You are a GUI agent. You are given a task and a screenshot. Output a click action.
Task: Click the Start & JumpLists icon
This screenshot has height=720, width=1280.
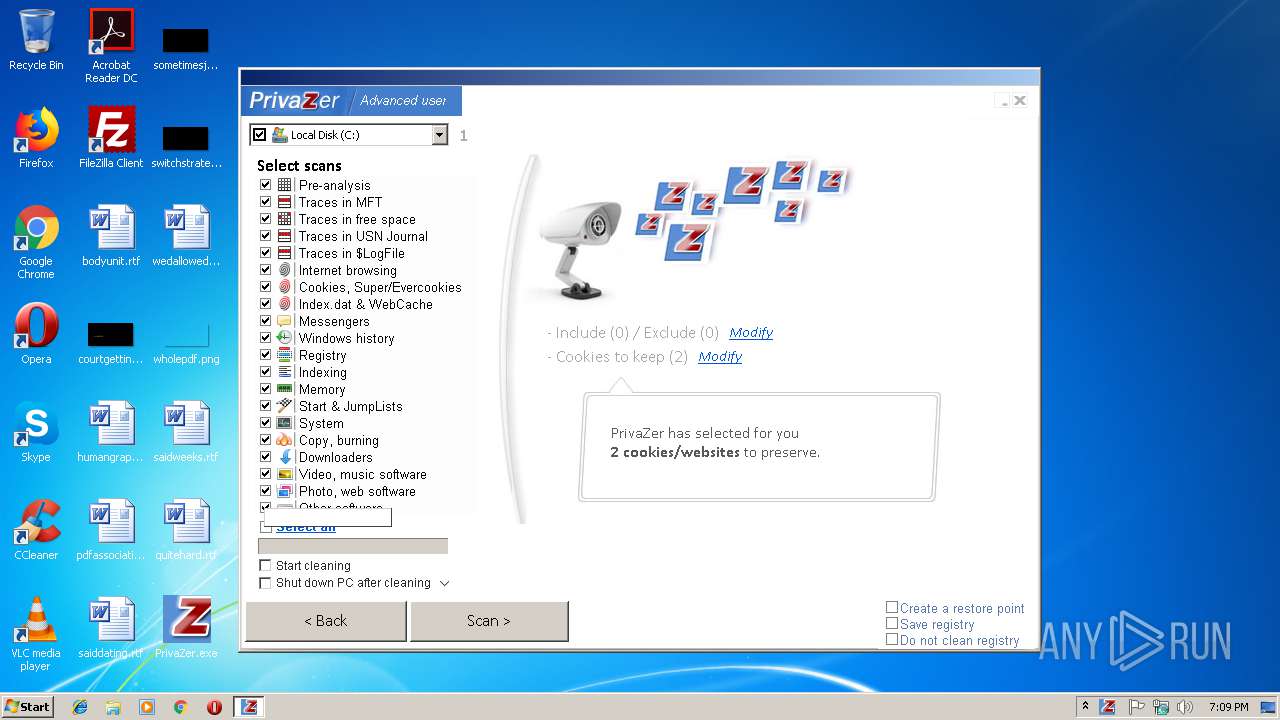(x=285, y=406)
